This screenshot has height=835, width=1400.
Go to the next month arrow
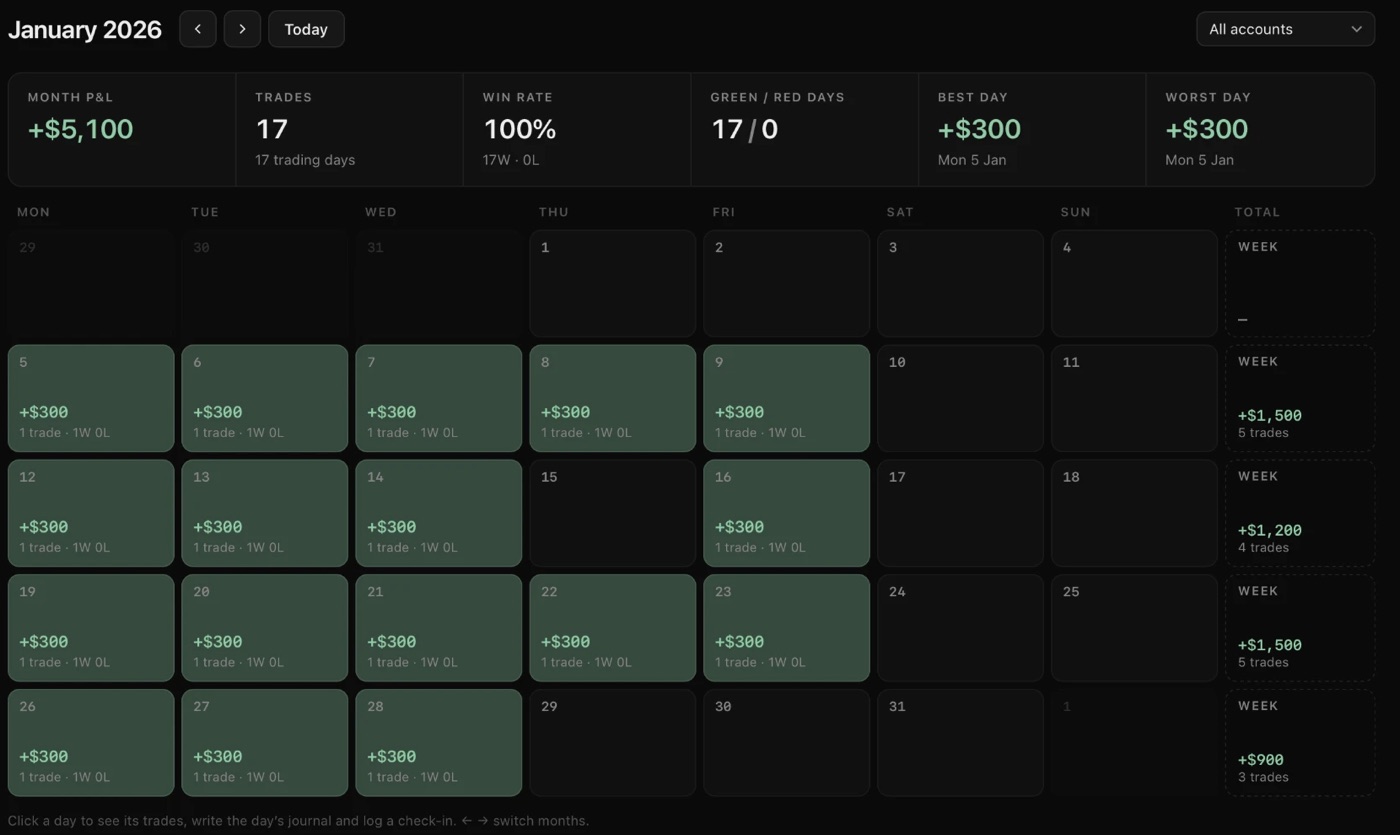242,29
